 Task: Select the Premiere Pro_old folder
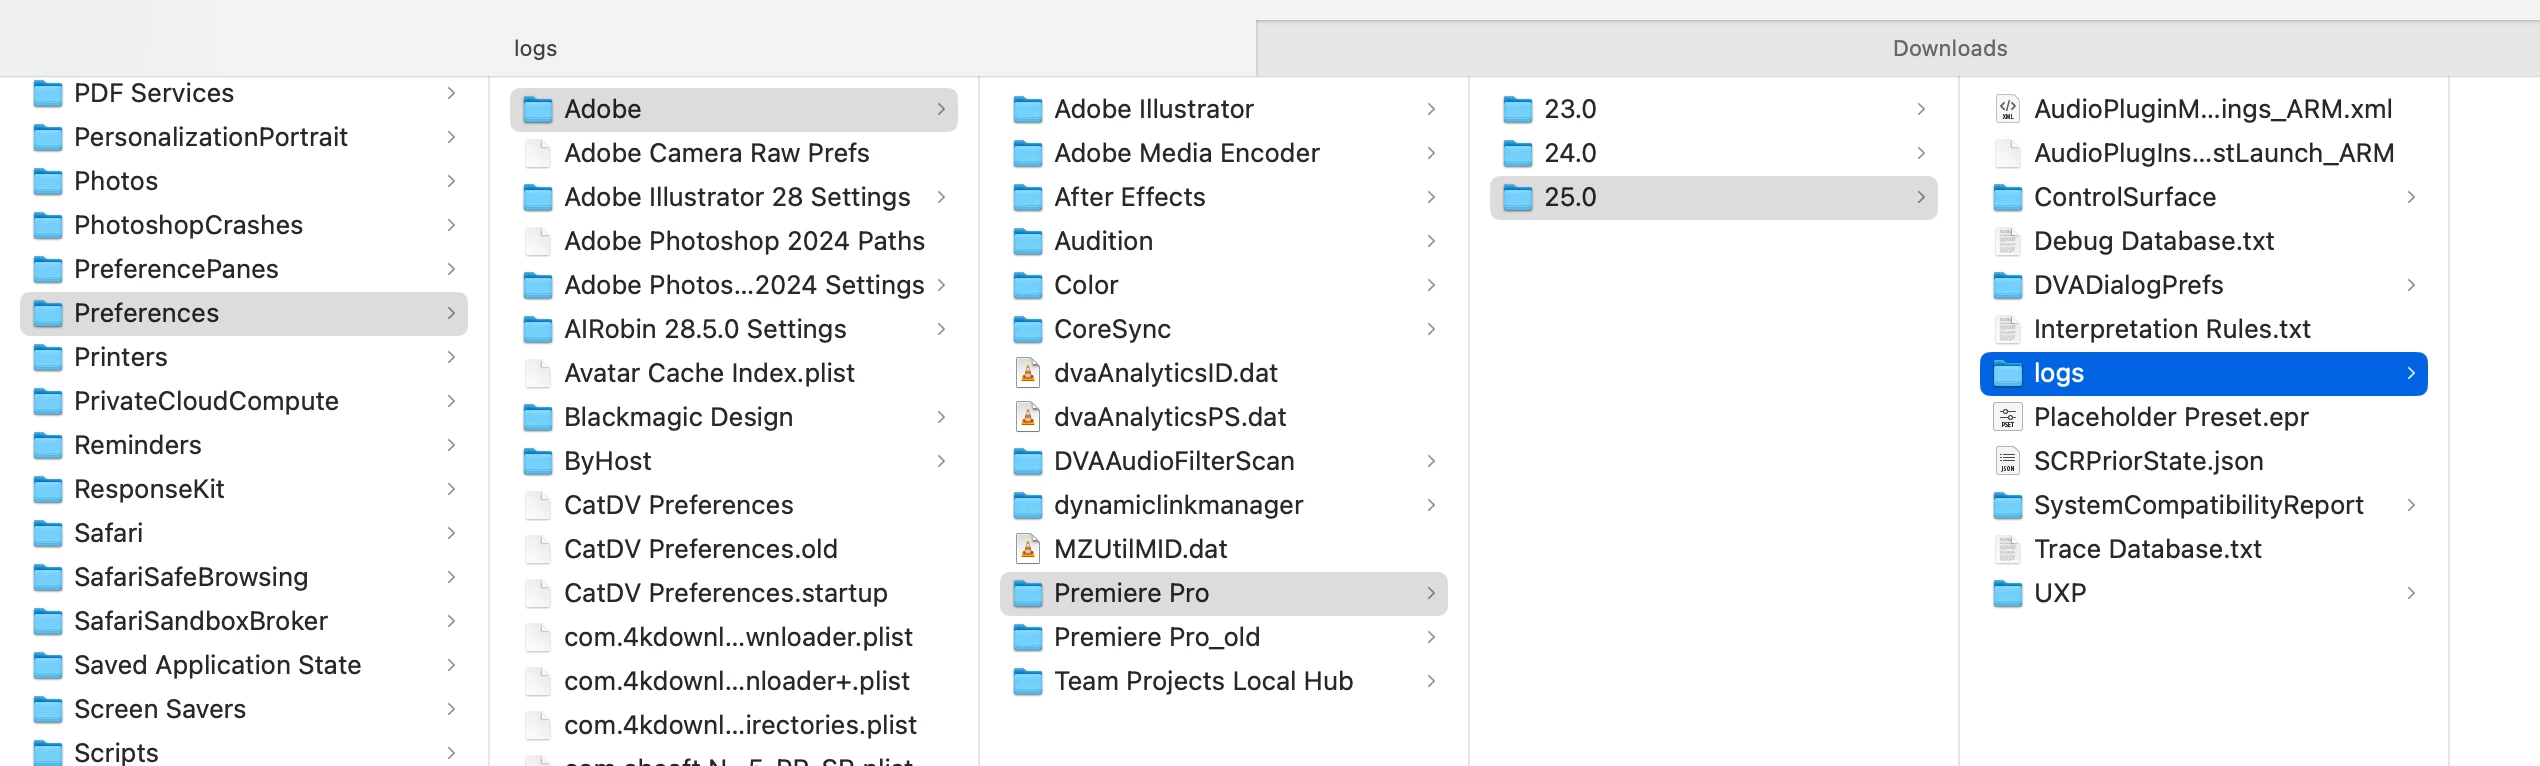tap(1224, 637)
